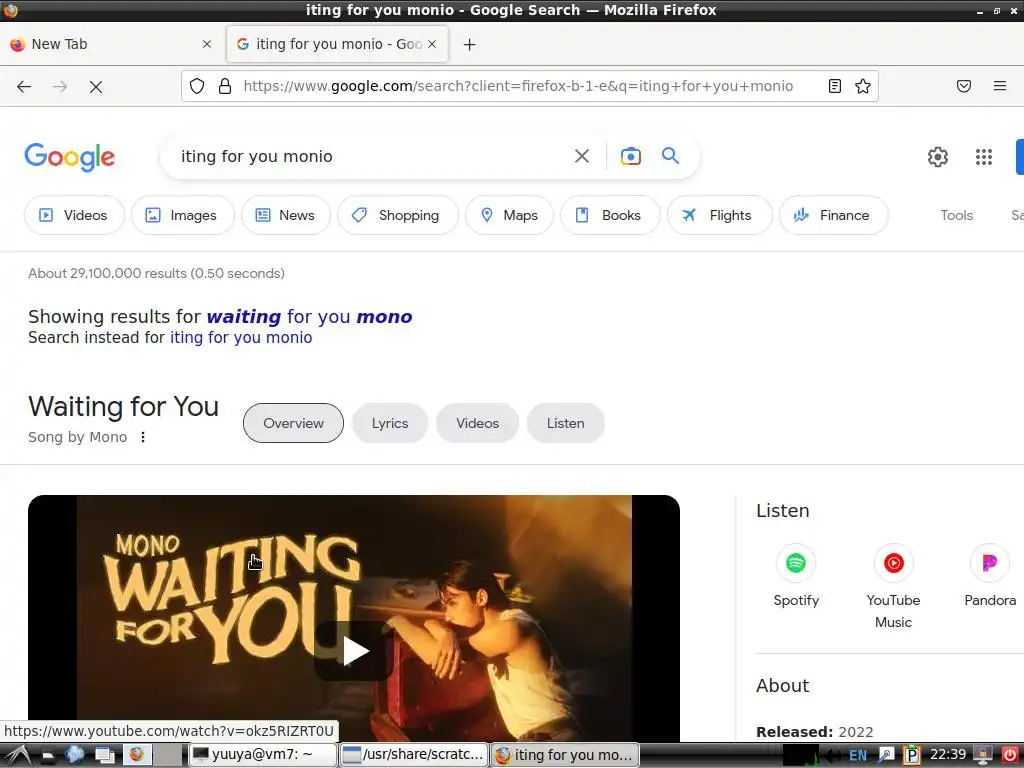1024x768 pixels.
Task: Filter results by News
Action: tap(286, 216)
